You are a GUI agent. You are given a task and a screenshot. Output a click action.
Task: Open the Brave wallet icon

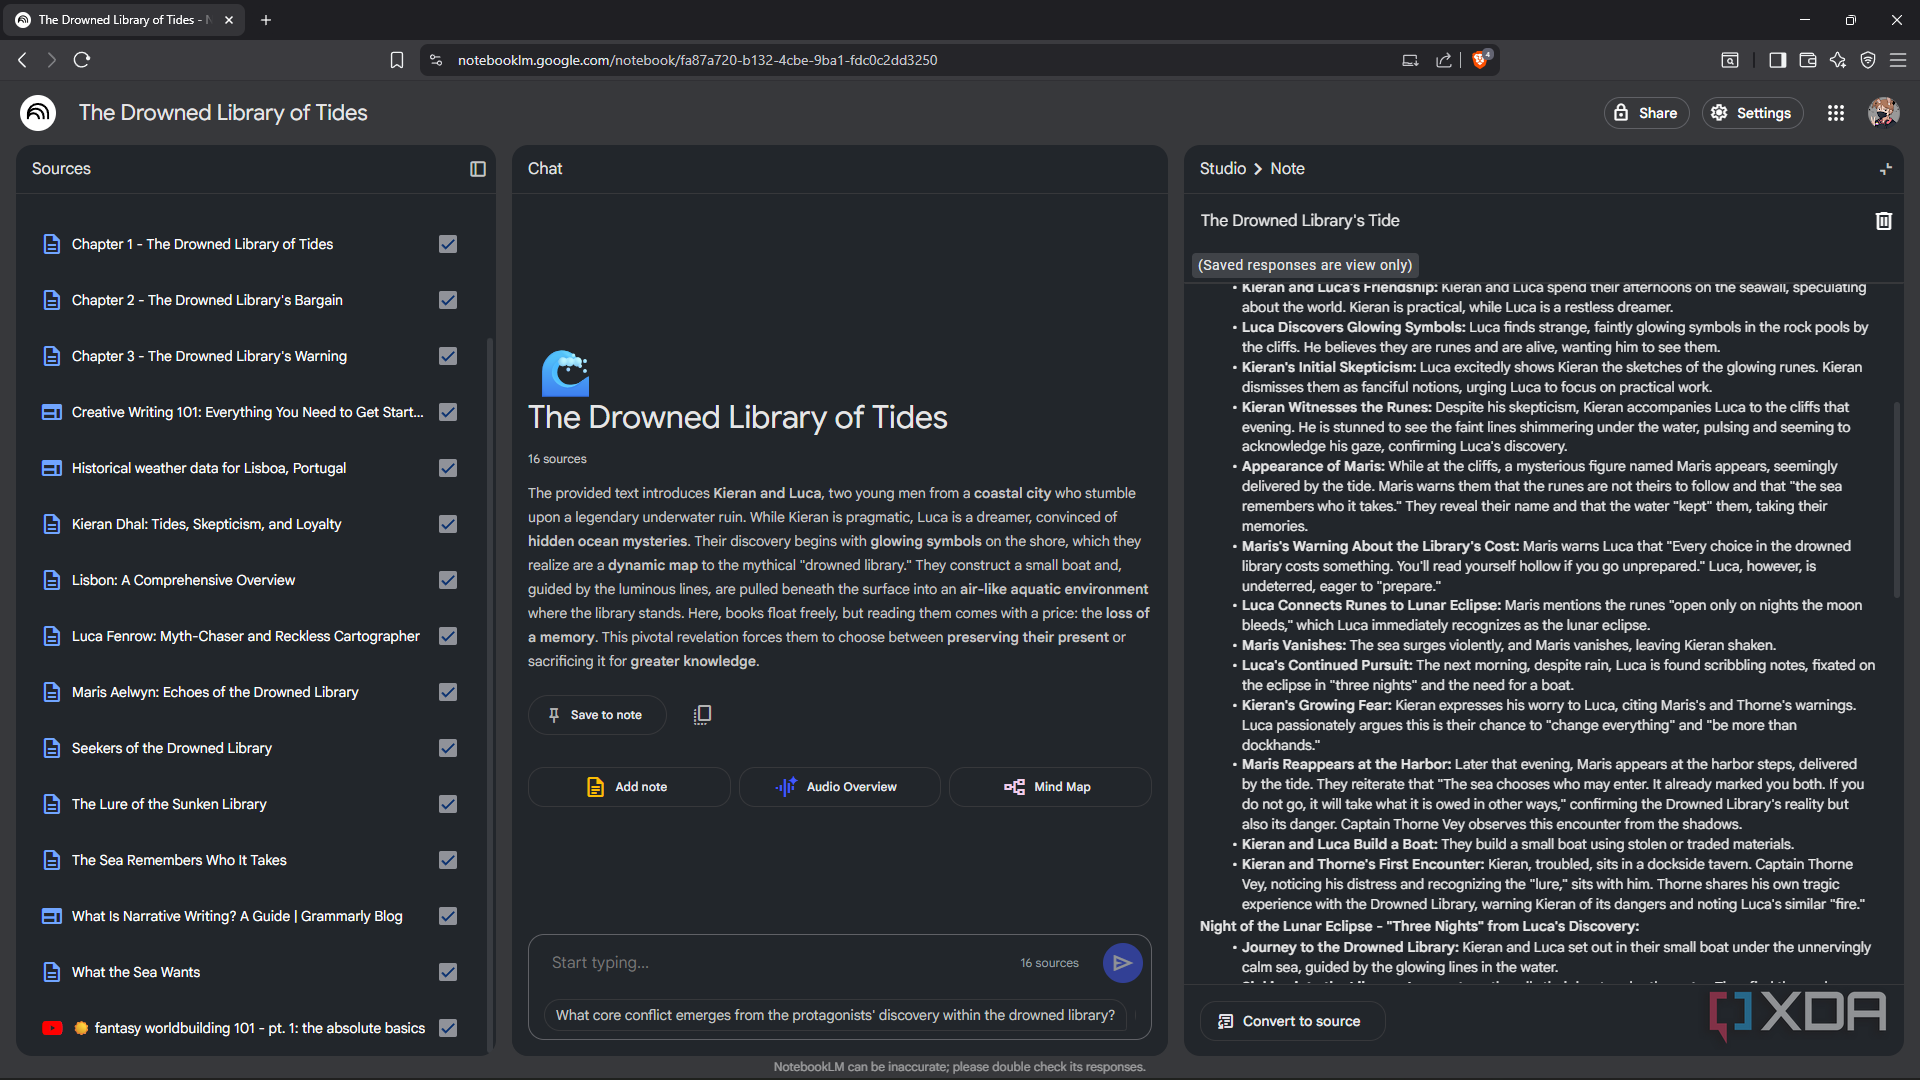point(1807,60)
